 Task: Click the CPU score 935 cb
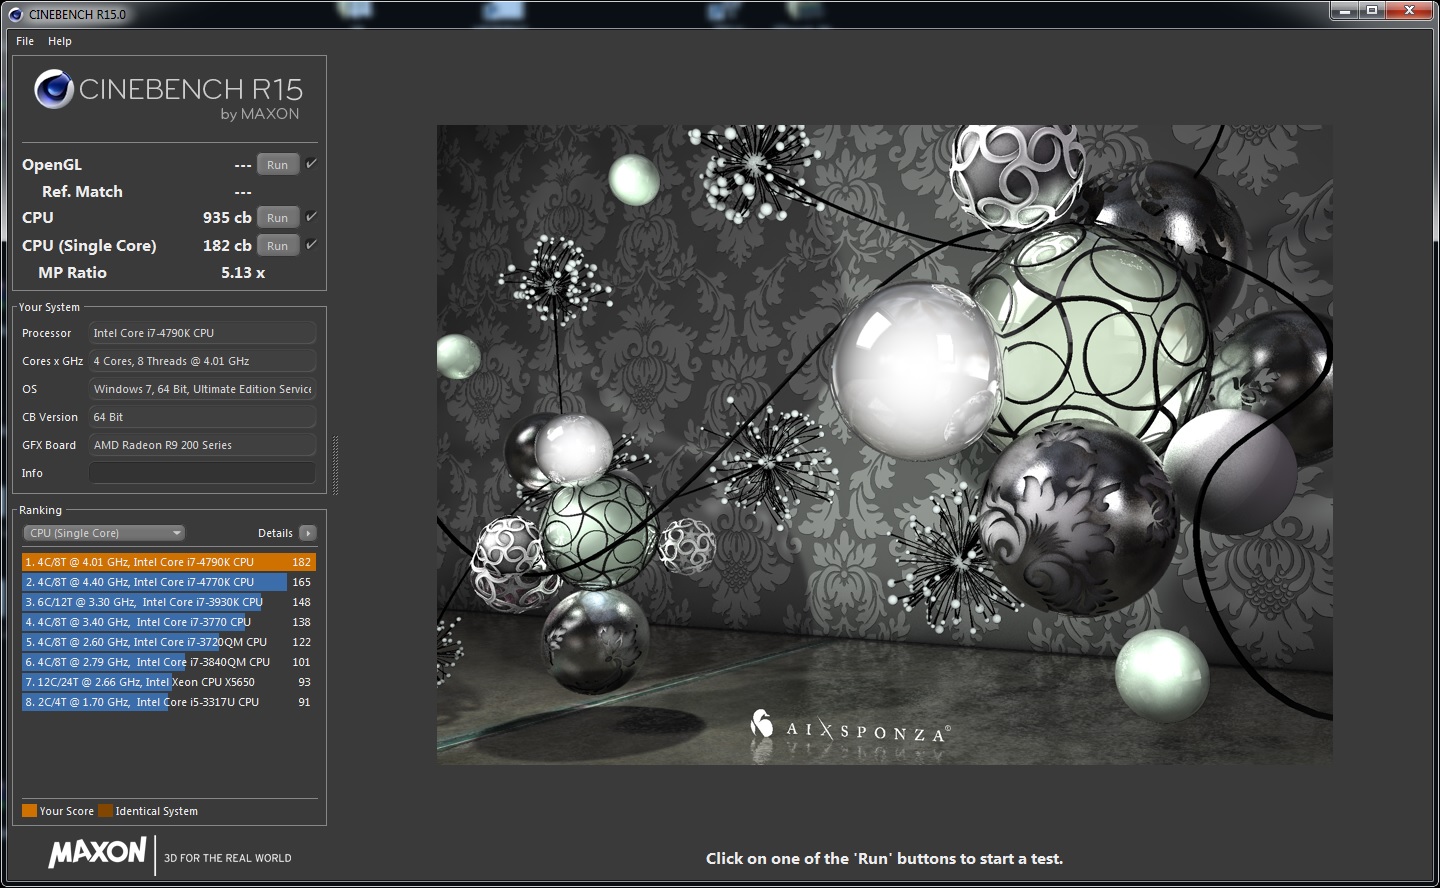[x=227, y=218]
